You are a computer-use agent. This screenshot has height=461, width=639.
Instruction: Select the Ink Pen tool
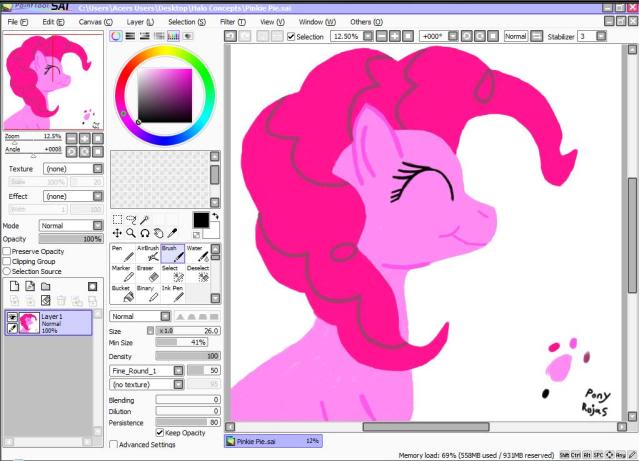(172, 293)
